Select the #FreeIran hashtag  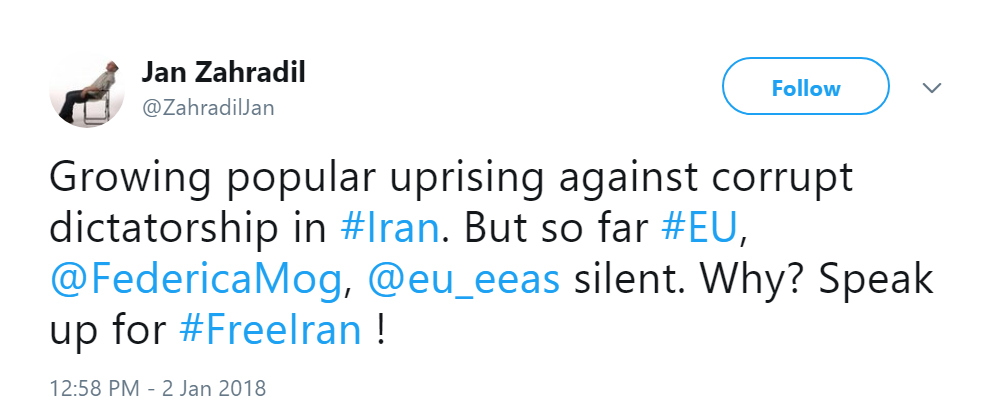point(272,330)
